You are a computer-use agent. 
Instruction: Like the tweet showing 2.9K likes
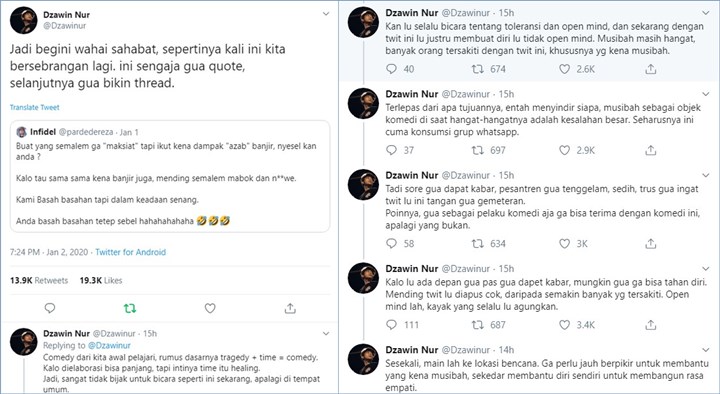tap(564, 150)
